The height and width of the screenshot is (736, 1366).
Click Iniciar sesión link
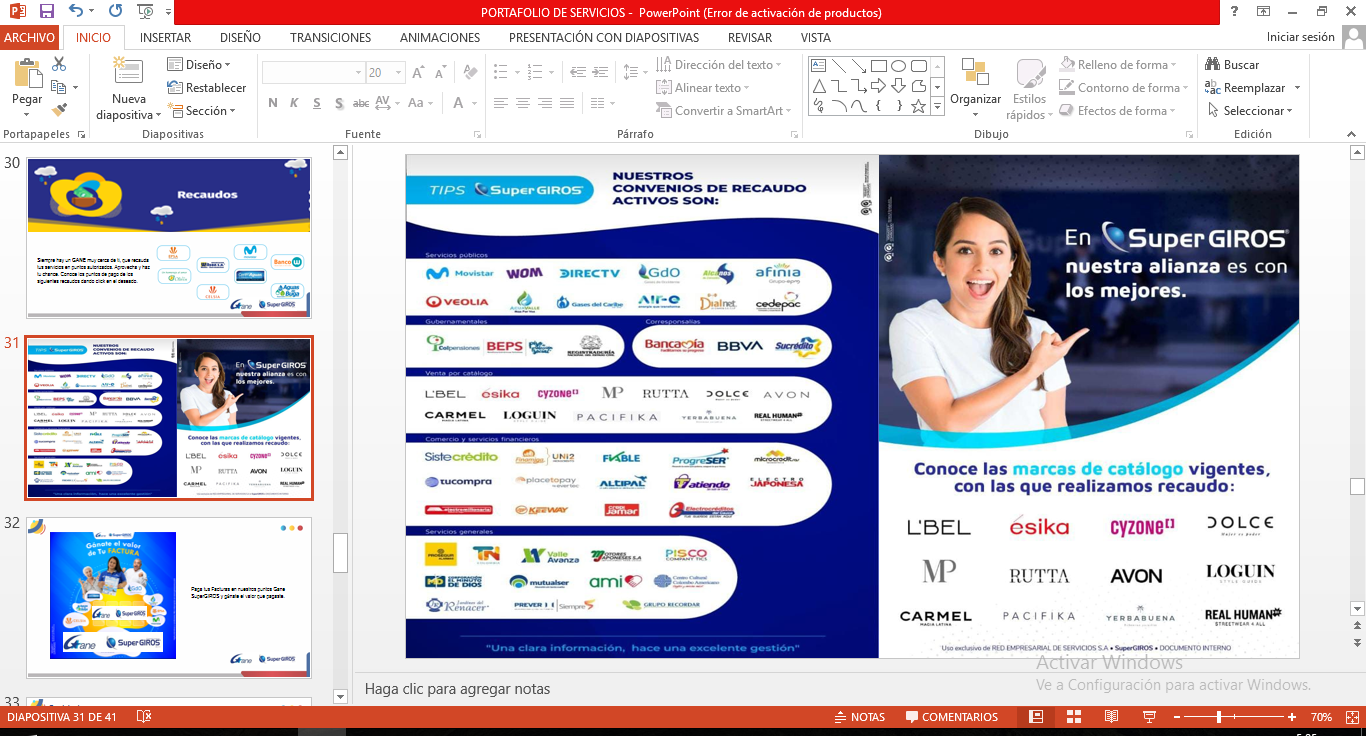[1300, 37]
